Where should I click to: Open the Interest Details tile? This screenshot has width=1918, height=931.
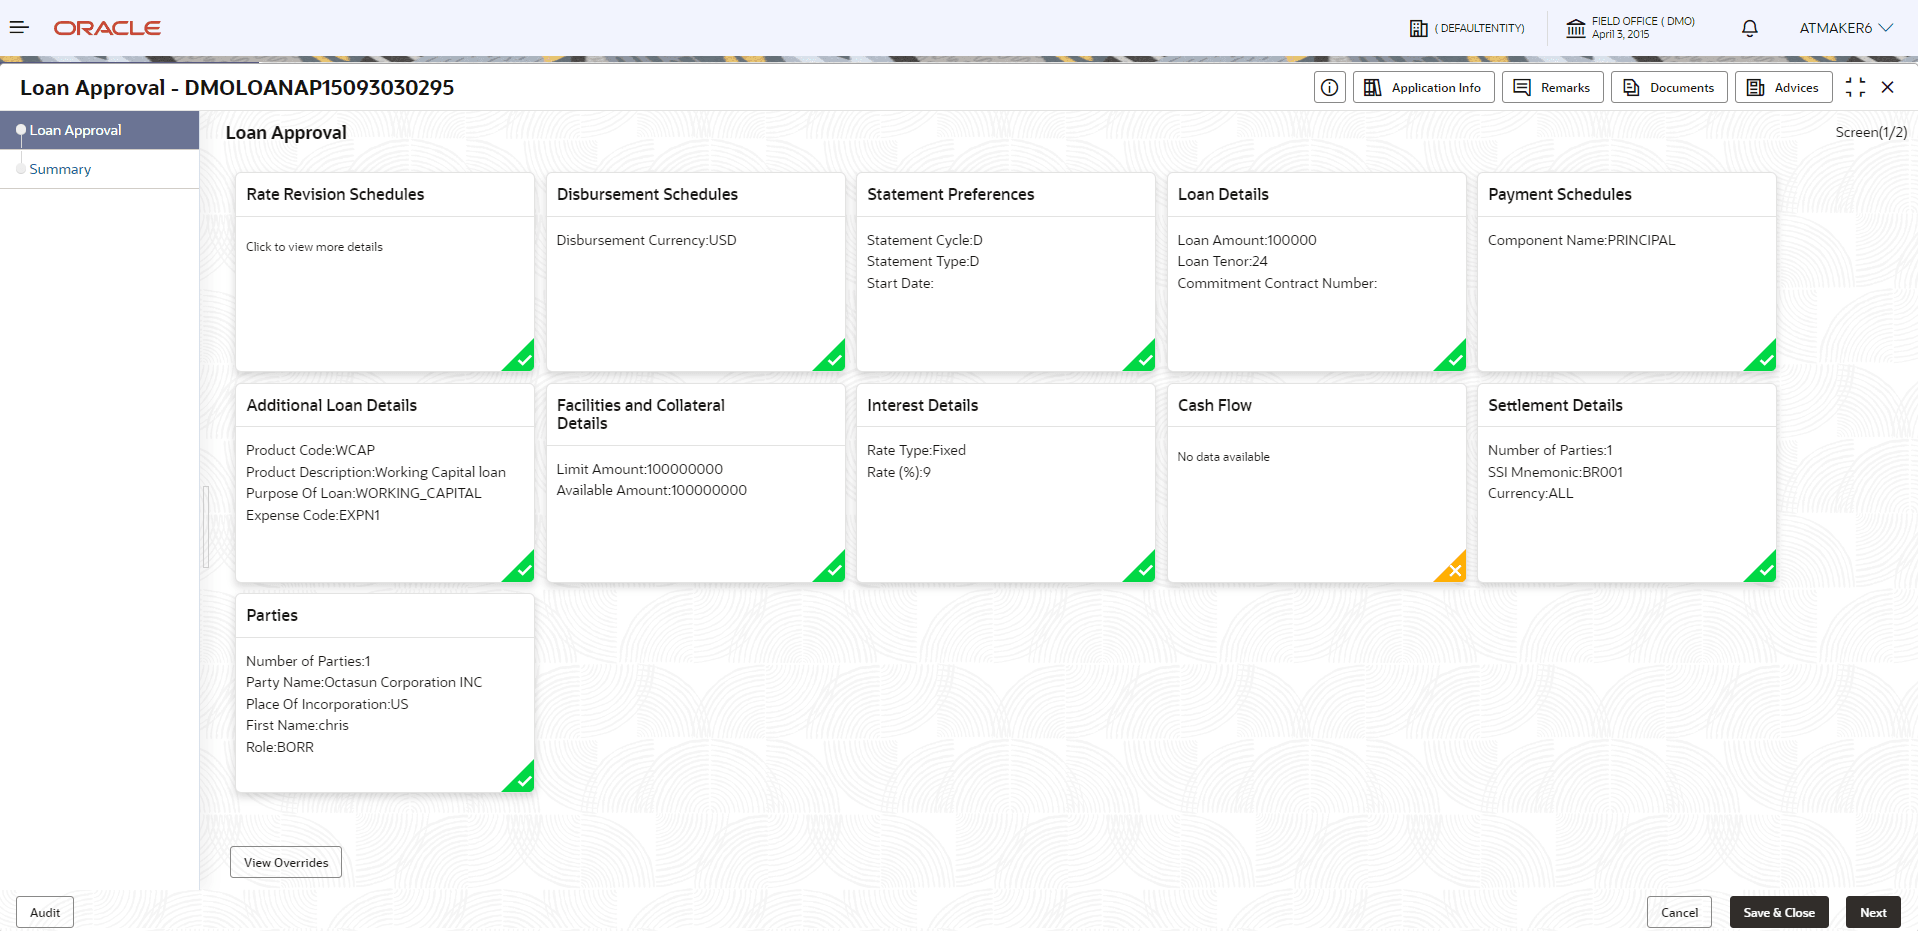(x=1006, y=483)
